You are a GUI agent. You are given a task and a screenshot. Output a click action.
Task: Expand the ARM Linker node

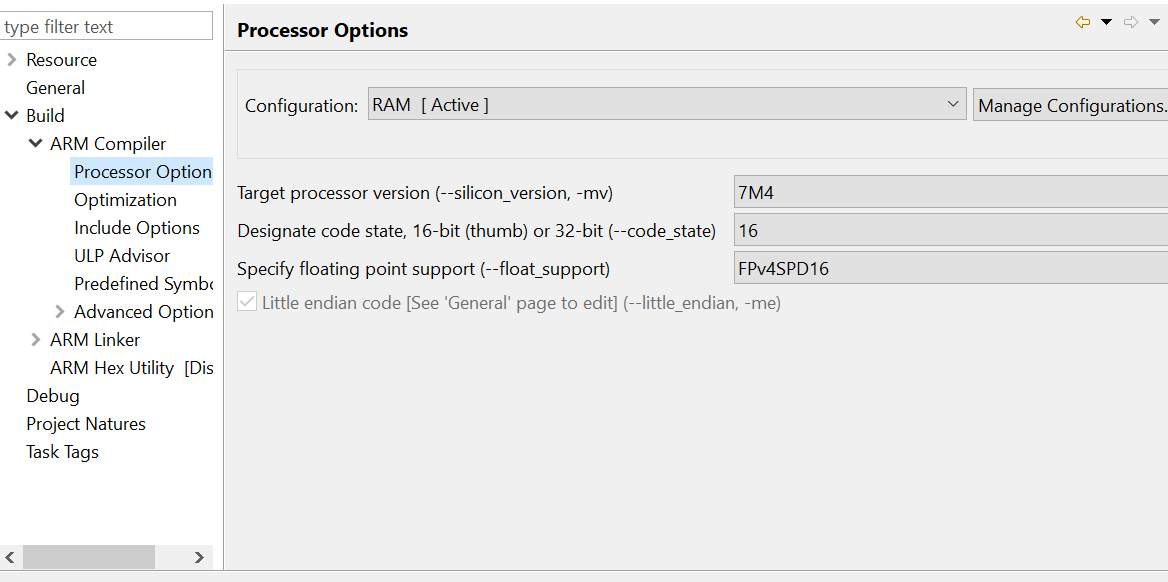pyautogui.click(x=35, y=340)
